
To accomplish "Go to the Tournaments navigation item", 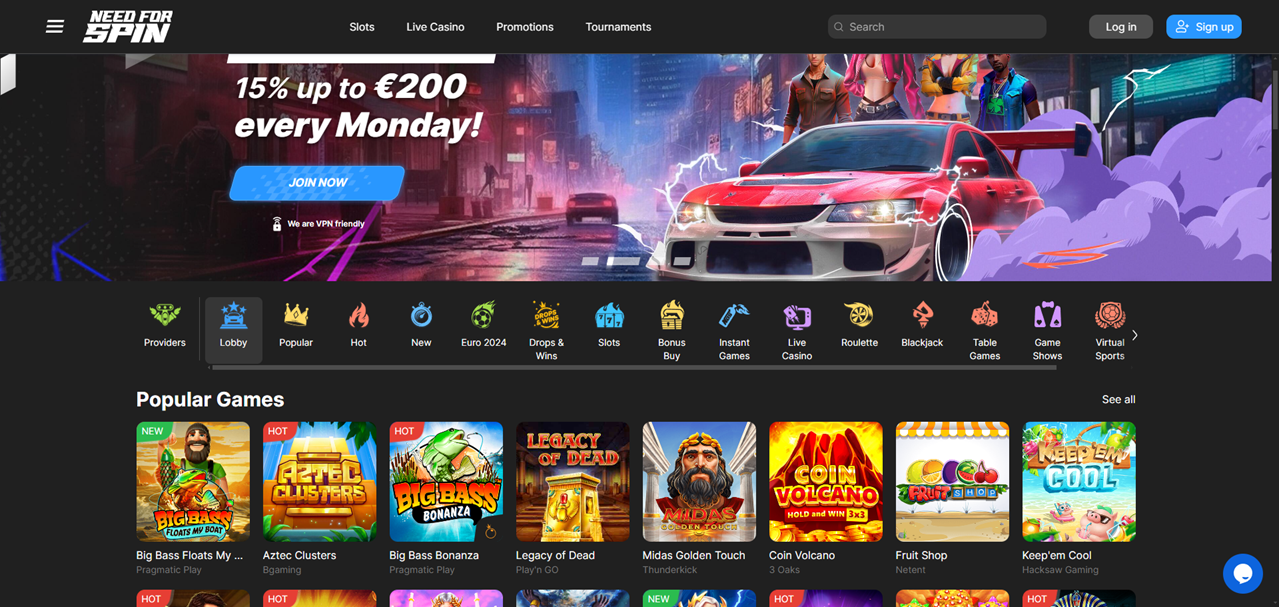I will click(618, 27).
